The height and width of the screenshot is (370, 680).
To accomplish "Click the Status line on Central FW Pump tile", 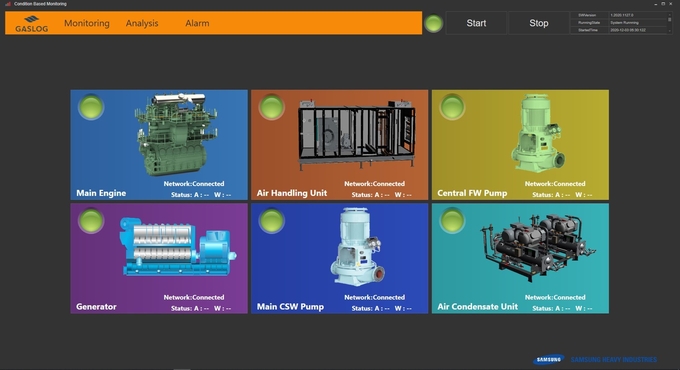I will 562,195.
